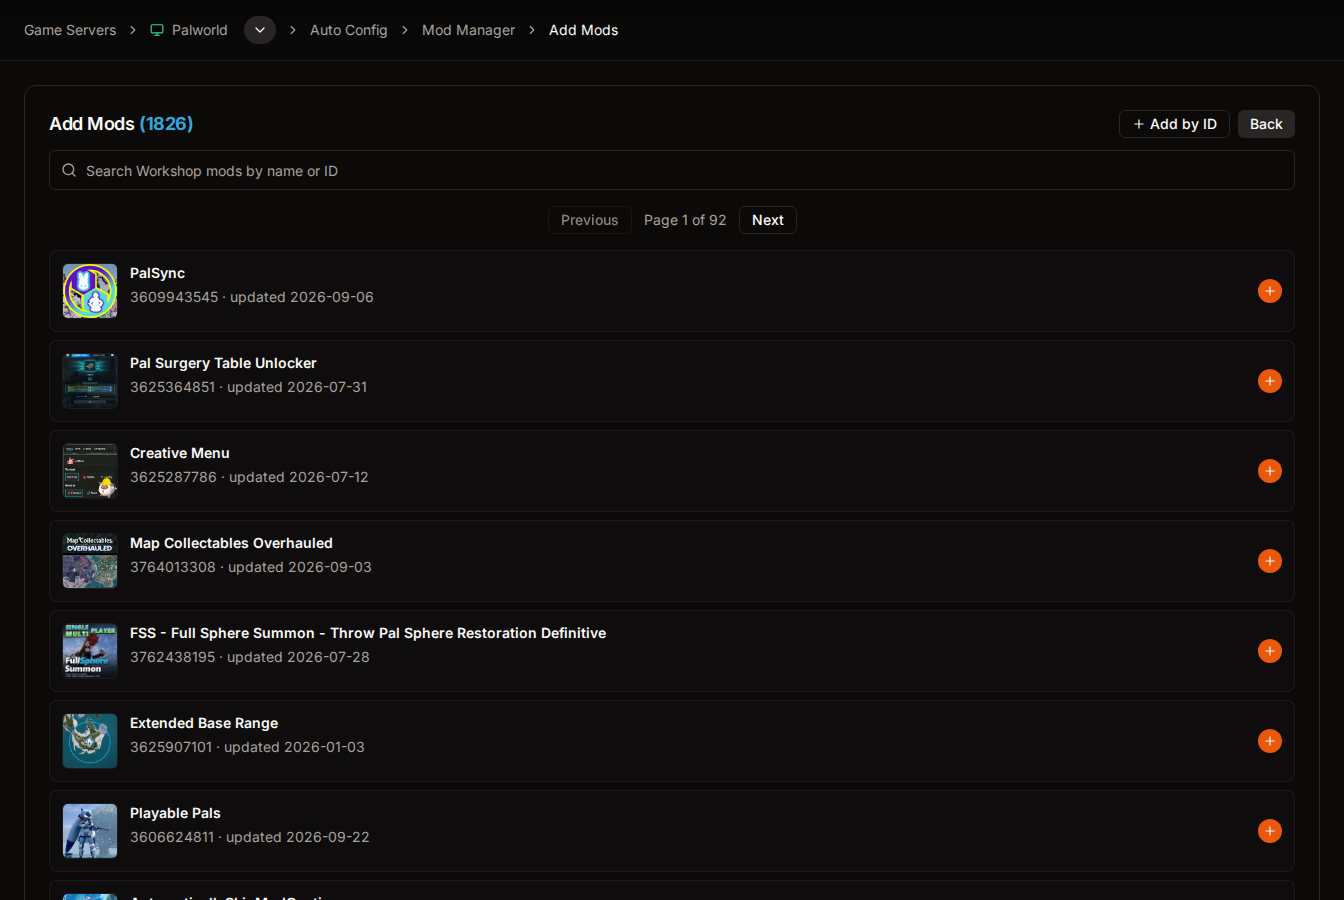Click ID text 3606624811
This screenshot has width=1344, height=900.
pyautogui.click(x=172, y=837)
